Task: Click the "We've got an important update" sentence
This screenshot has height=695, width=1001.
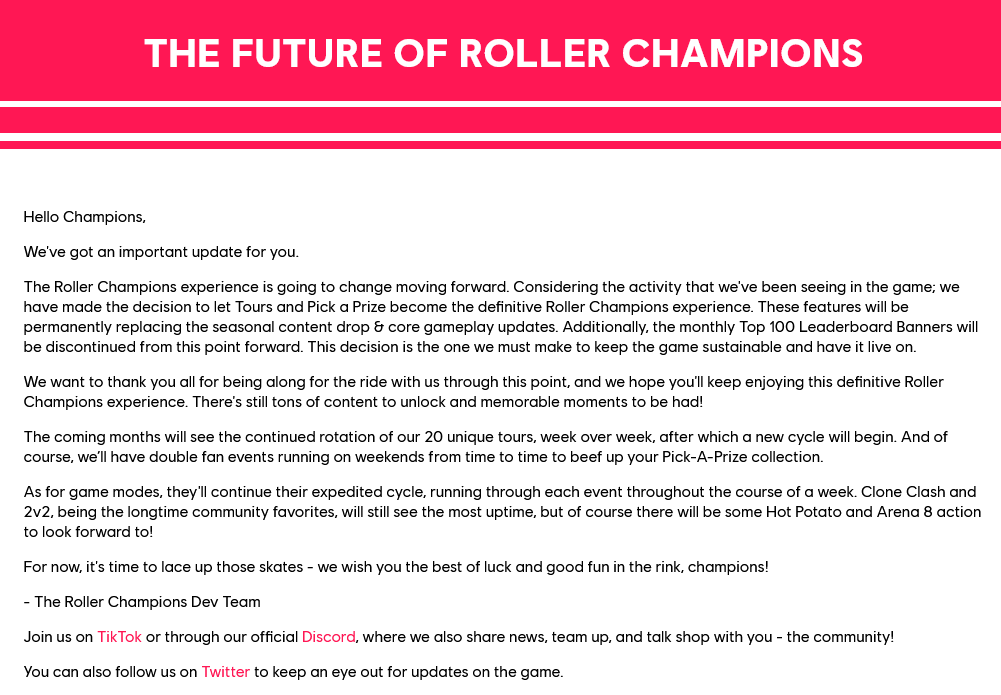Action: click(x=161, y=252)
